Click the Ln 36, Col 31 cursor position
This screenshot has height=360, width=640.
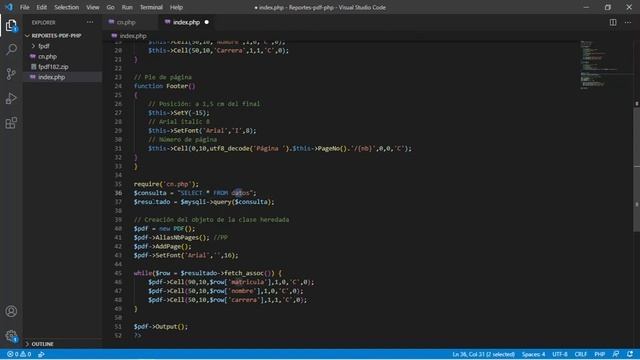pos(483,354)
